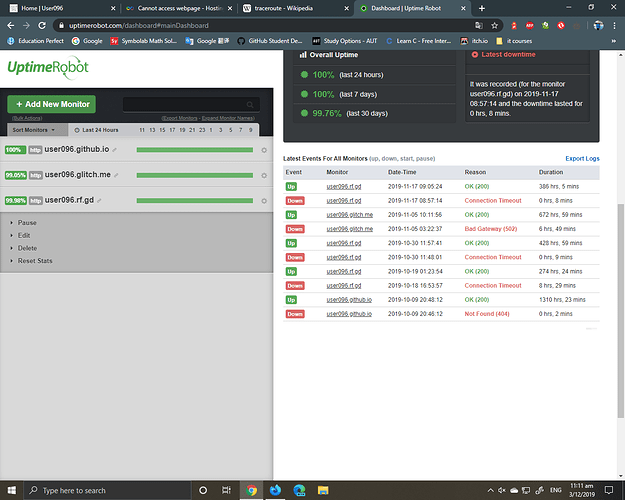Click the Add New Monitor button

[x=51, y=104]
